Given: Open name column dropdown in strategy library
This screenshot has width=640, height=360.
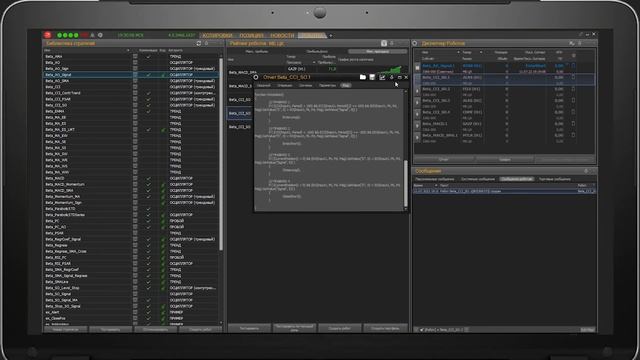Looking at the screenshot, I should point(128,50).
